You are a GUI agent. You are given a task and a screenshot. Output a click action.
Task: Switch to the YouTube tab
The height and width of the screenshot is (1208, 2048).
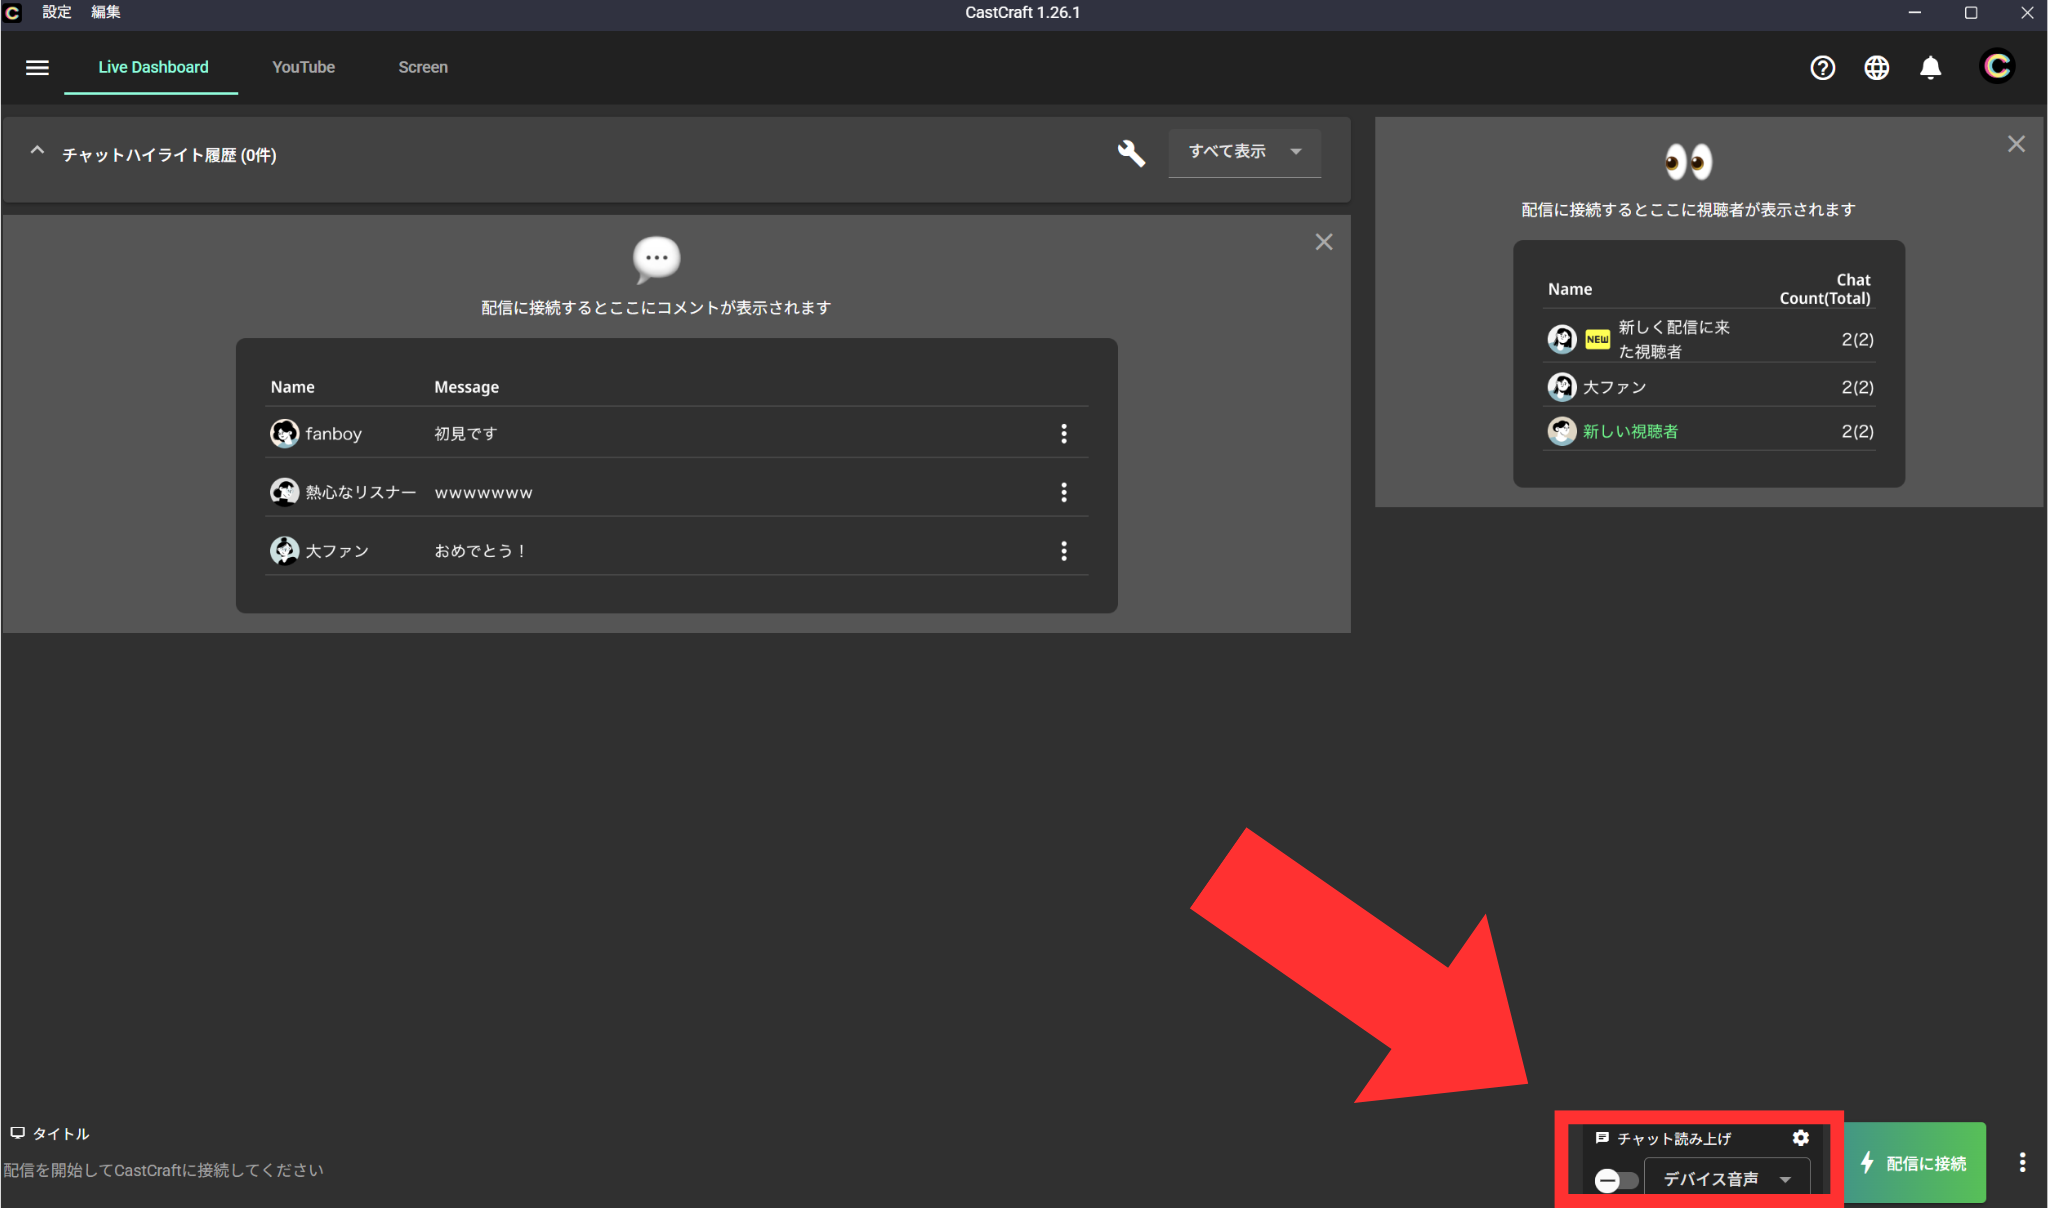(x=303, y=67)
